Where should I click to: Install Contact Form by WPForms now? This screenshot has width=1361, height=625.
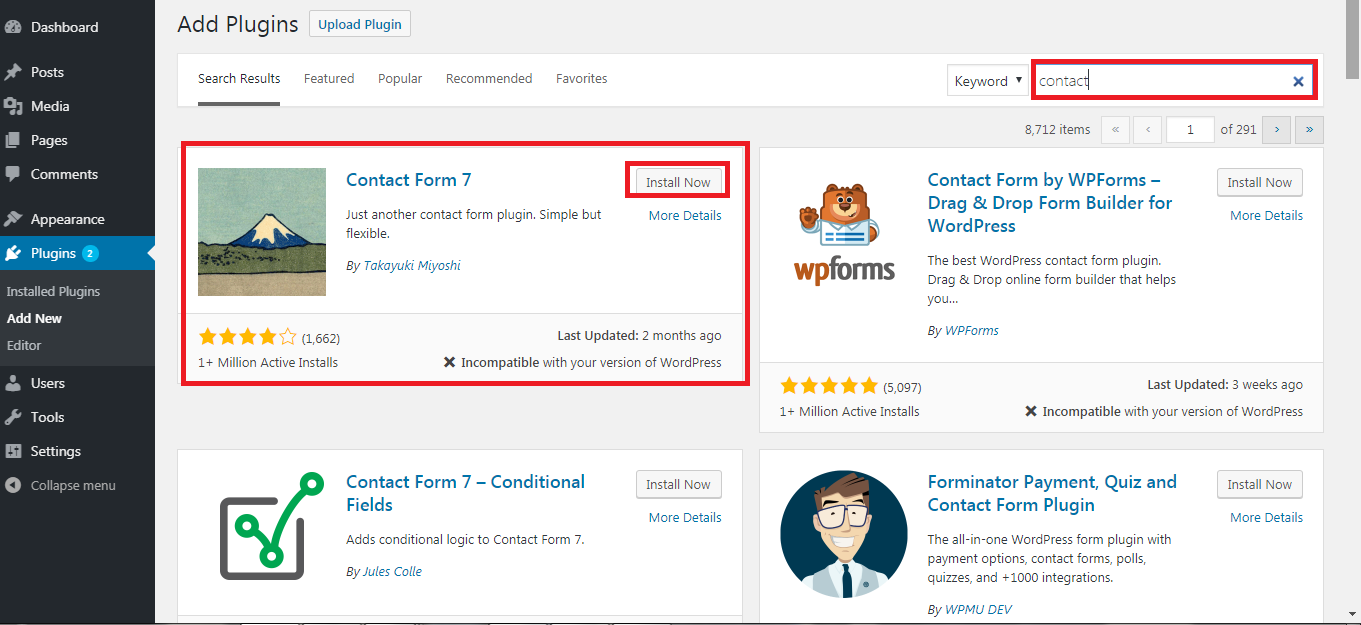tap(1260, 182)
